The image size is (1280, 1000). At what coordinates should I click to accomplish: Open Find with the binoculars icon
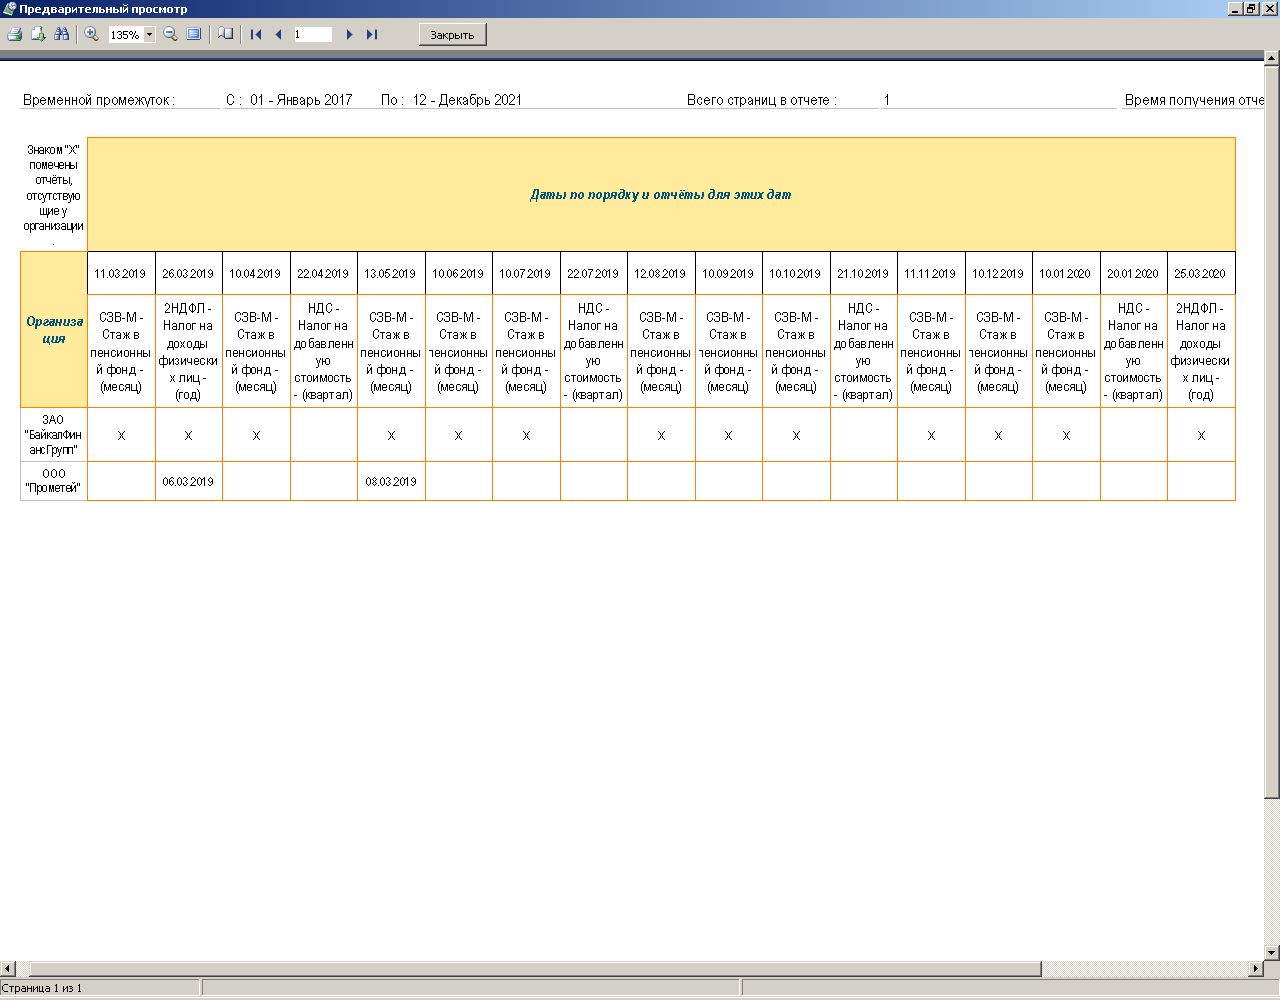coord(62,34)
